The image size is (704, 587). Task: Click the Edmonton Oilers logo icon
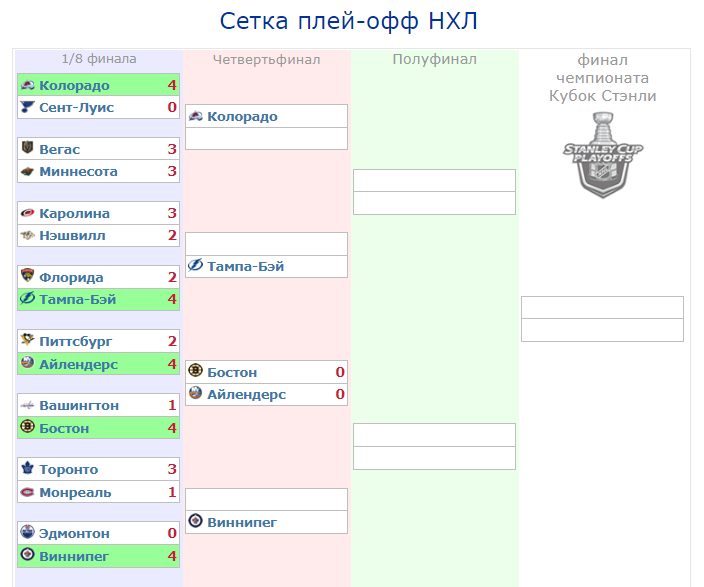[x=27, y=532]
